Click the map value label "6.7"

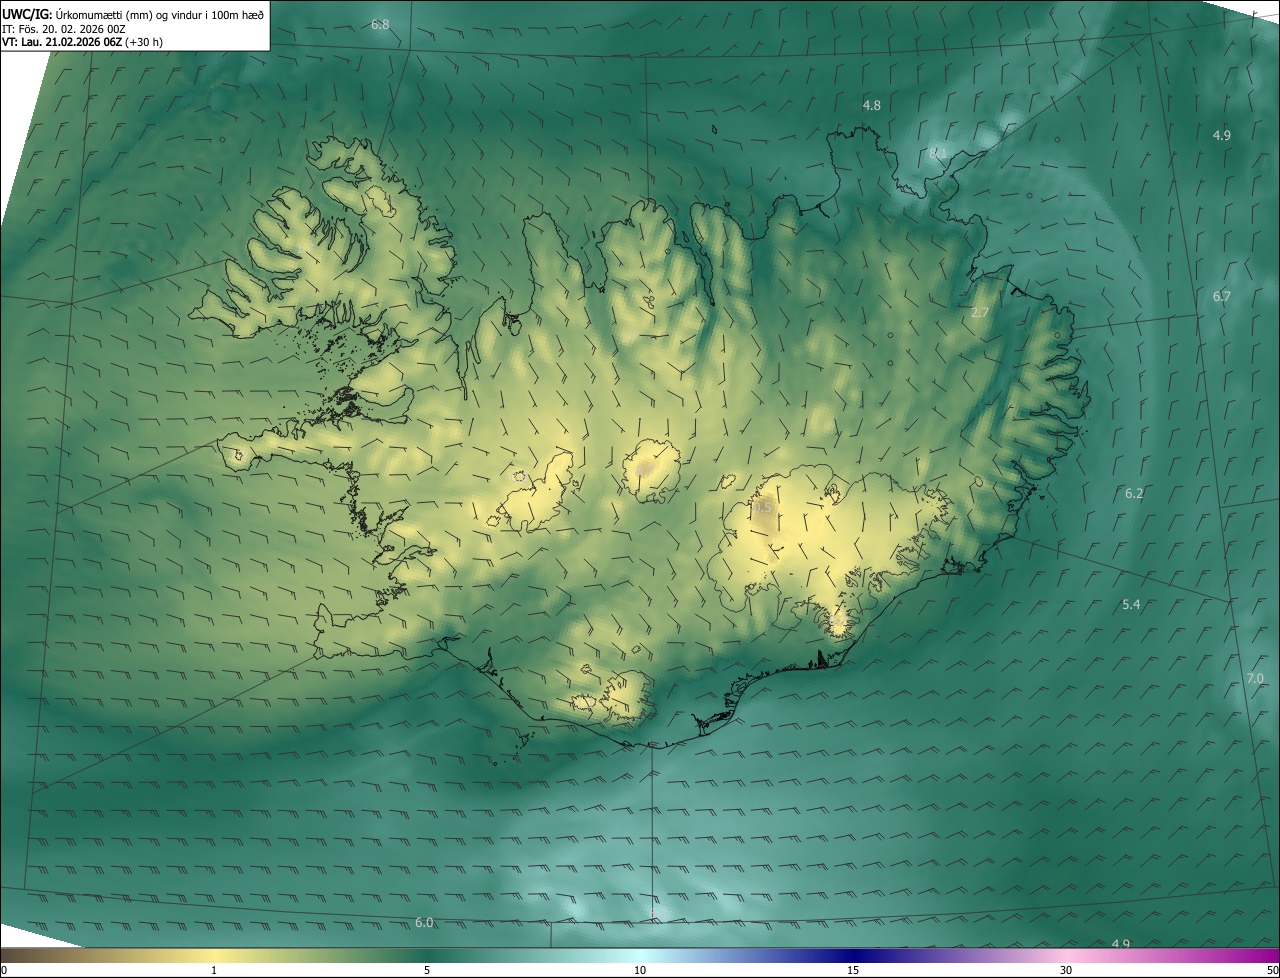click(x=1222, y=296)
